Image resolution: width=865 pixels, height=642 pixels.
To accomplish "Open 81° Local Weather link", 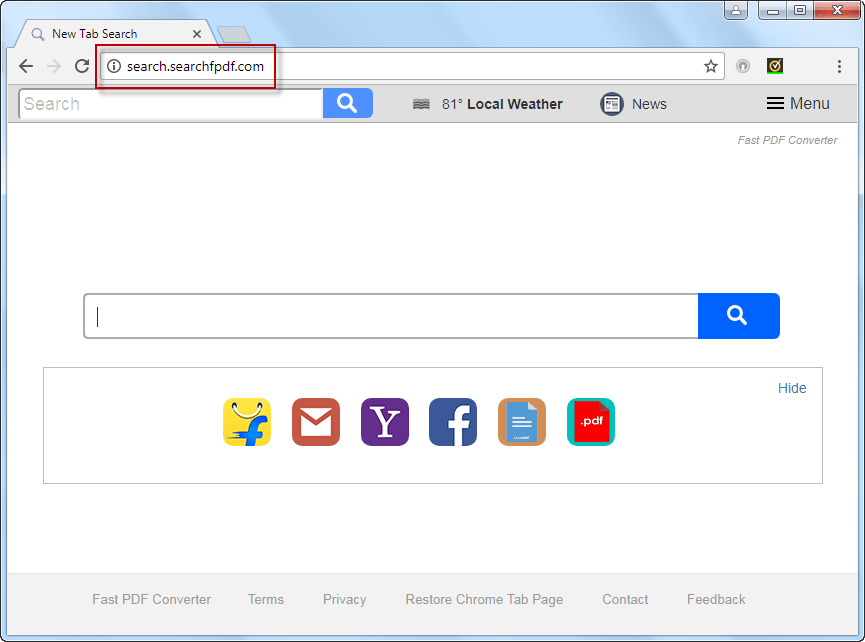I will point(502,104).
